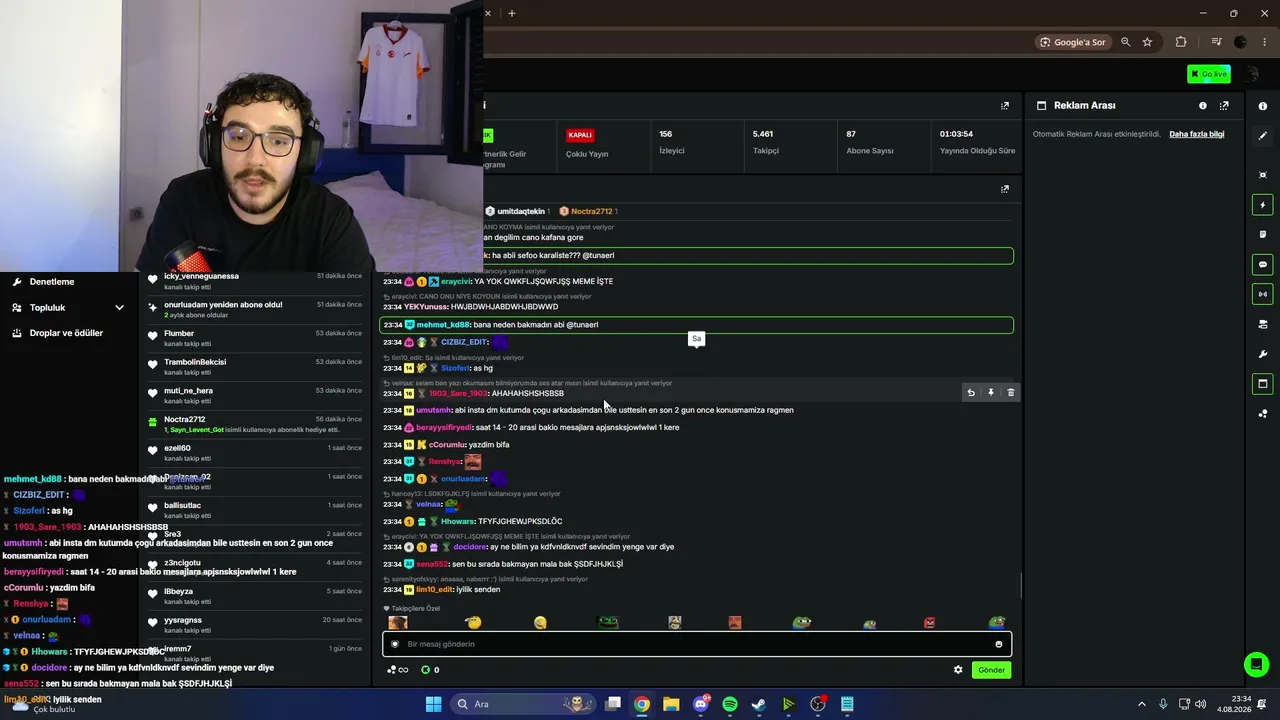Show info for the Reklam Arası panel
The image size is (1280, 720).
point(1203,106)
